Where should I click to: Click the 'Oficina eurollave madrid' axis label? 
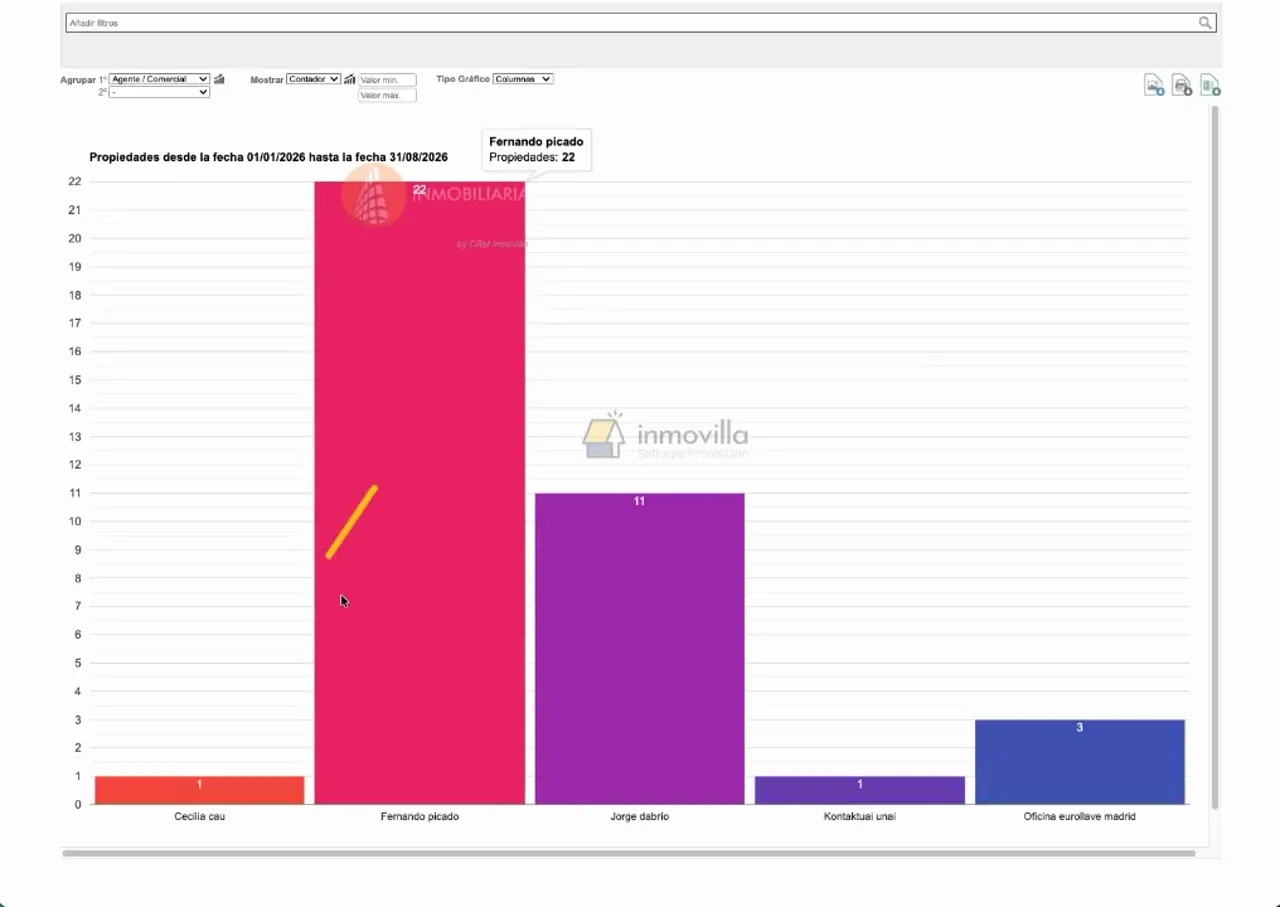[x=1080, y=816]
